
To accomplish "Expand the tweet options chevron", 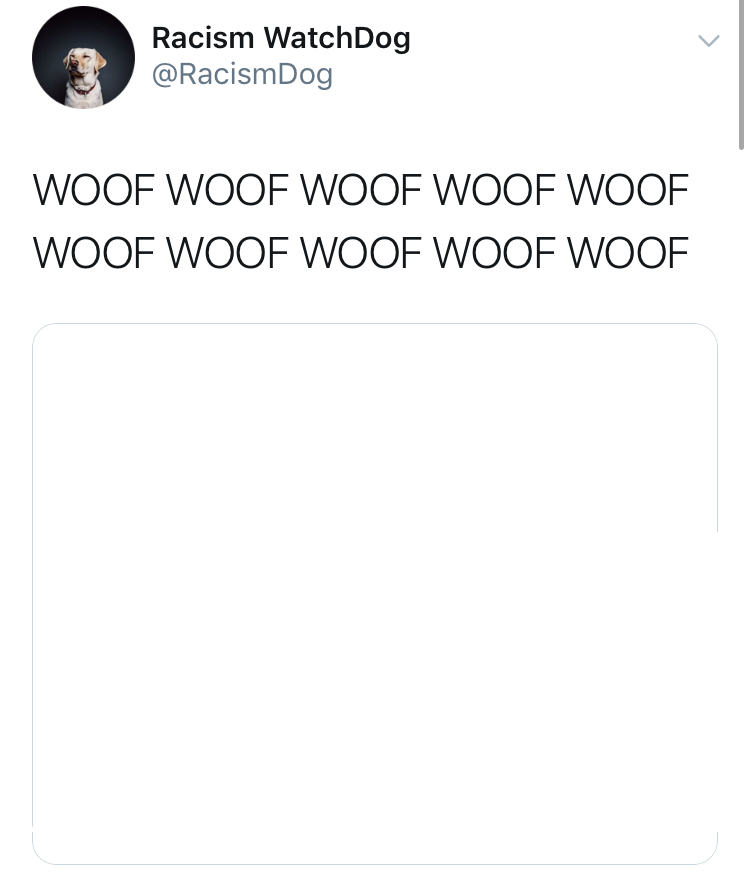I will pos(709,41).
